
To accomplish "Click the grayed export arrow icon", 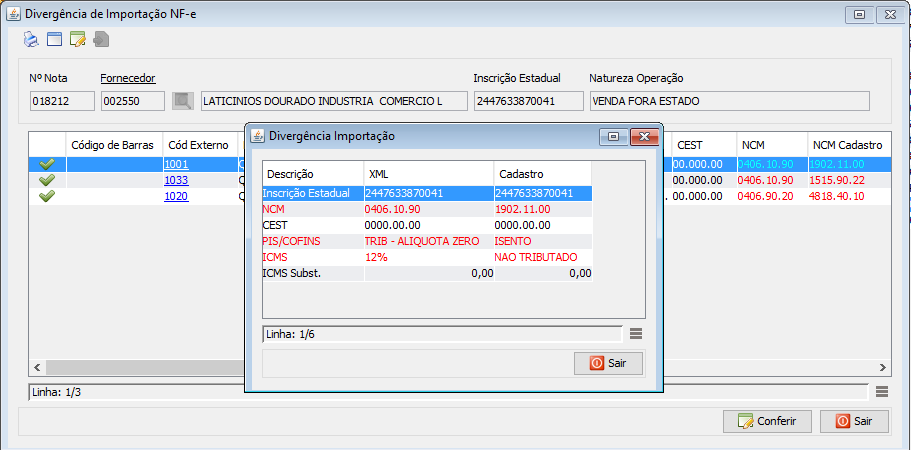I will (101, 40).
